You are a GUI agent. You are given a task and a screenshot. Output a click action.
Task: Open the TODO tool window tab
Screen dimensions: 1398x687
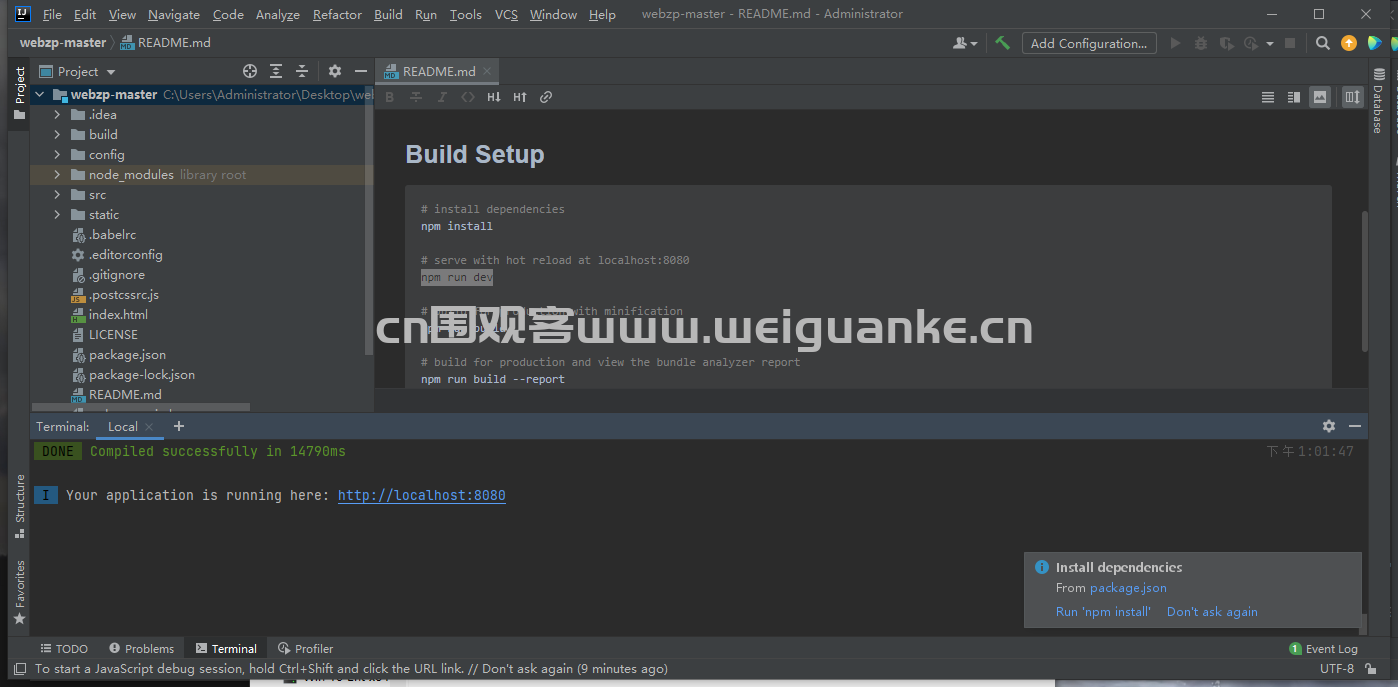64,648
